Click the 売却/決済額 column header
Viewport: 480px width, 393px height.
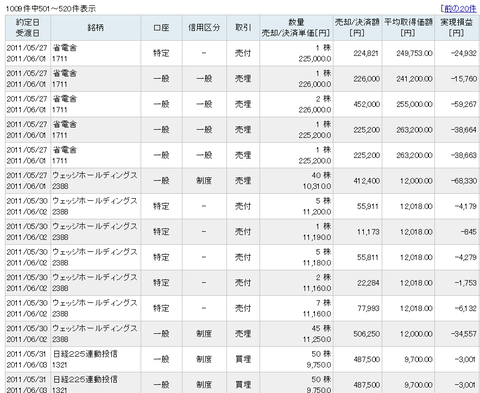pos(357,28)
